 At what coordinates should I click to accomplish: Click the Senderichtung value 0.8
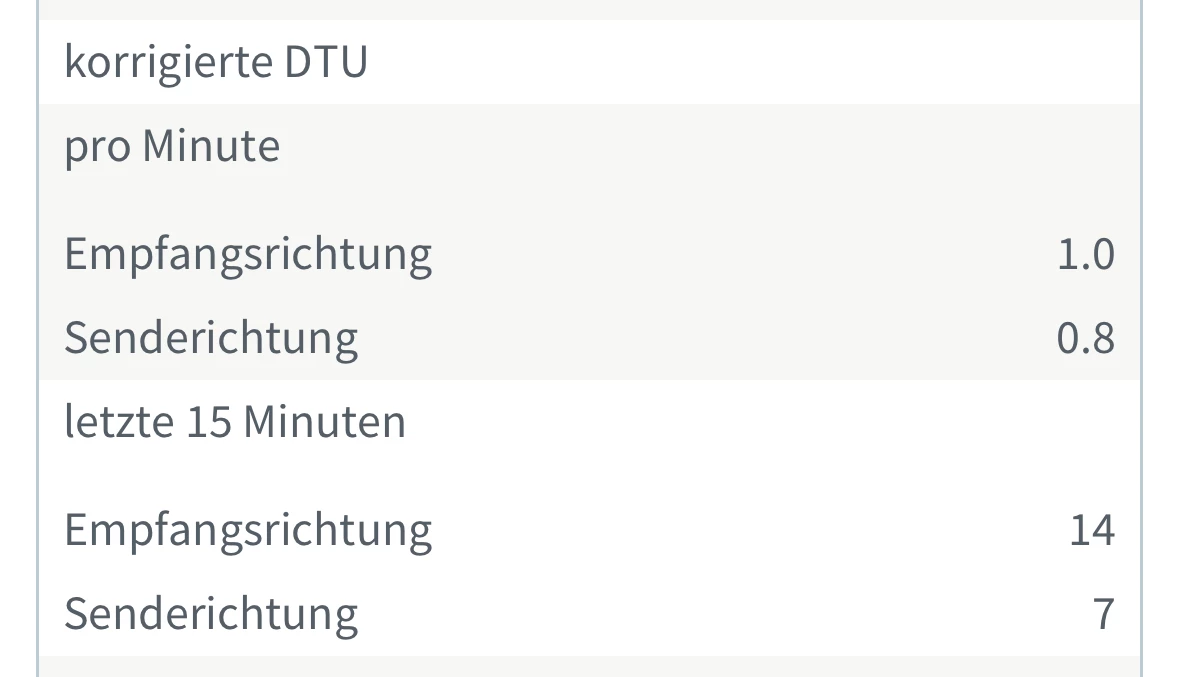(1085, 339)
